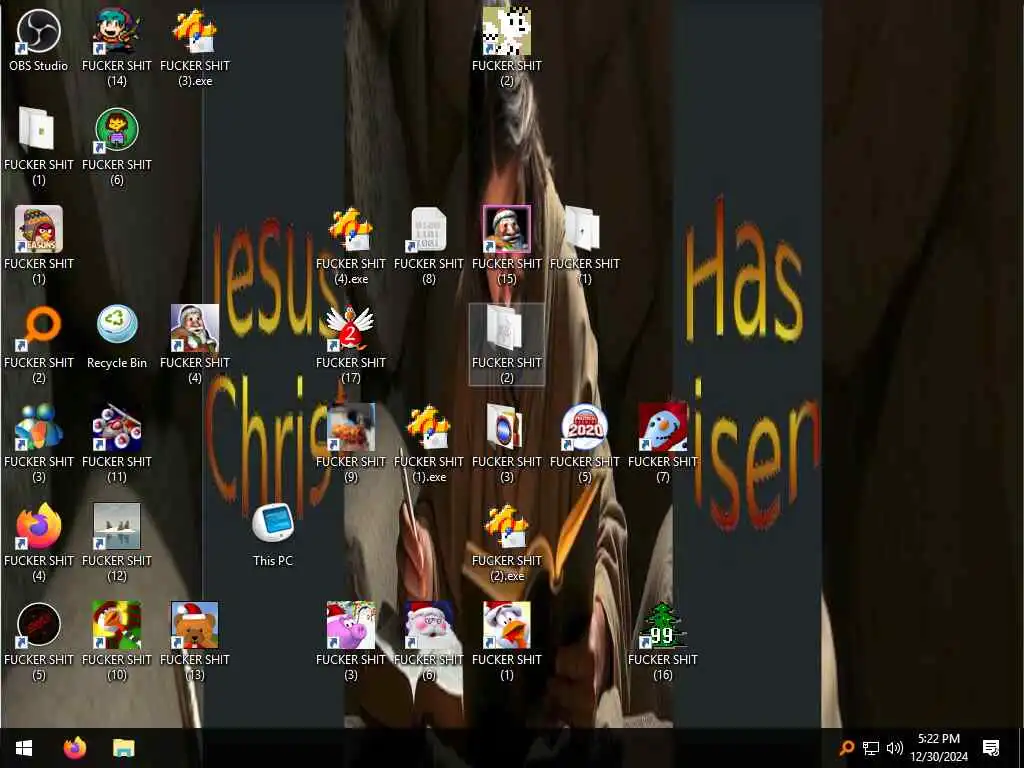
Task: Launch Firefox from the taskbar
Action: coord(74,748)
